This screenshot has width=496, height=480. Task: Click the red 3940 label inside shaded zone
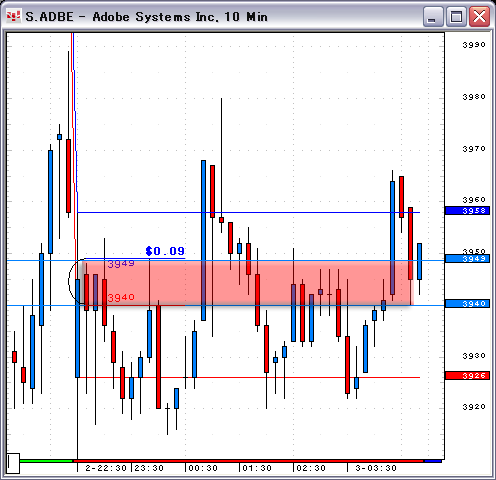[x=121, y=297]
